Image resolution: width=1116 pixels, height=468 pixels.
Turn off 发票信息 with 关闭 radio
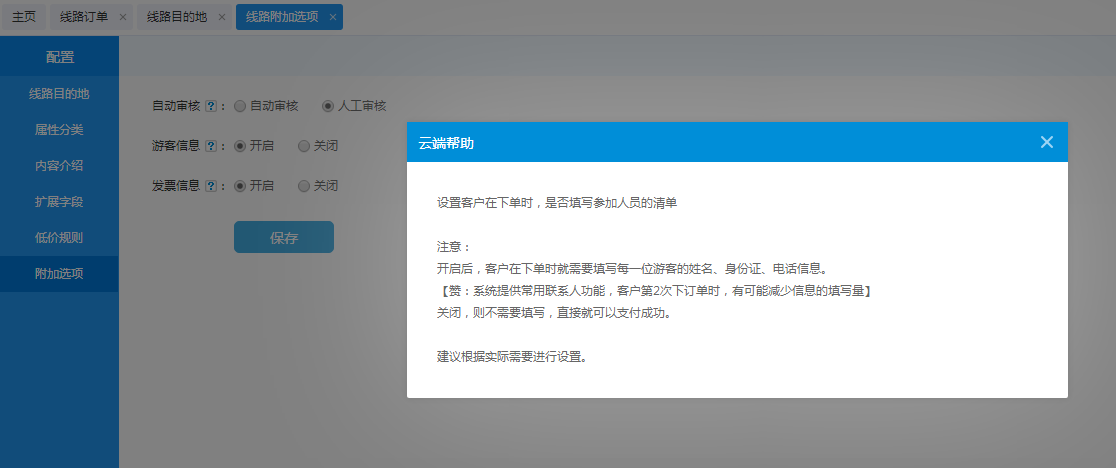(304, 186)
